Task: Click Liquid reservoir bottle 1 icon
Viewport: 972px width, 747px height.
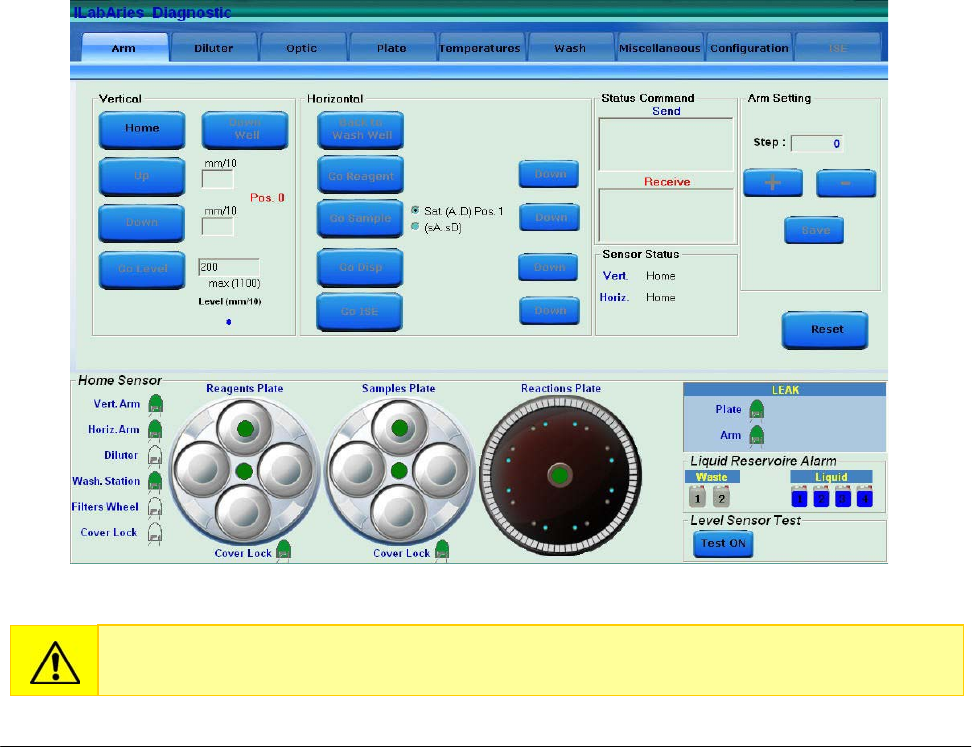Action: click(800, 497)
